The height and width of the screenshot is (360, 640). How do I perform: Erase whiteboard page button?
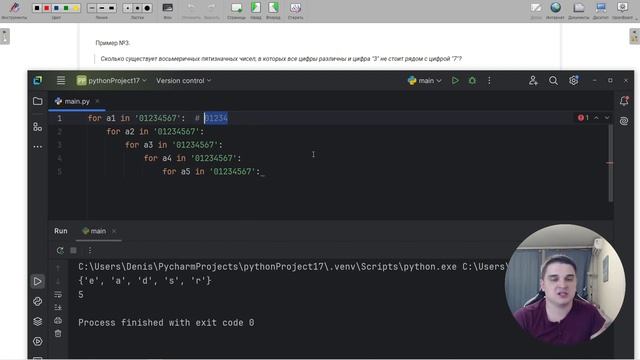[x=296, y=10]
